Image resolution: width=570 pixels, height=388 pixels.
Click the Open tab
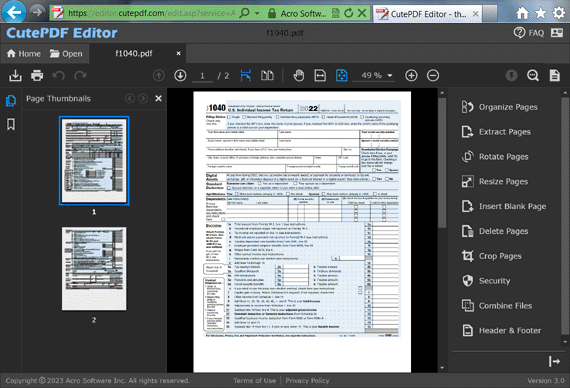click(x=66, y=54)
